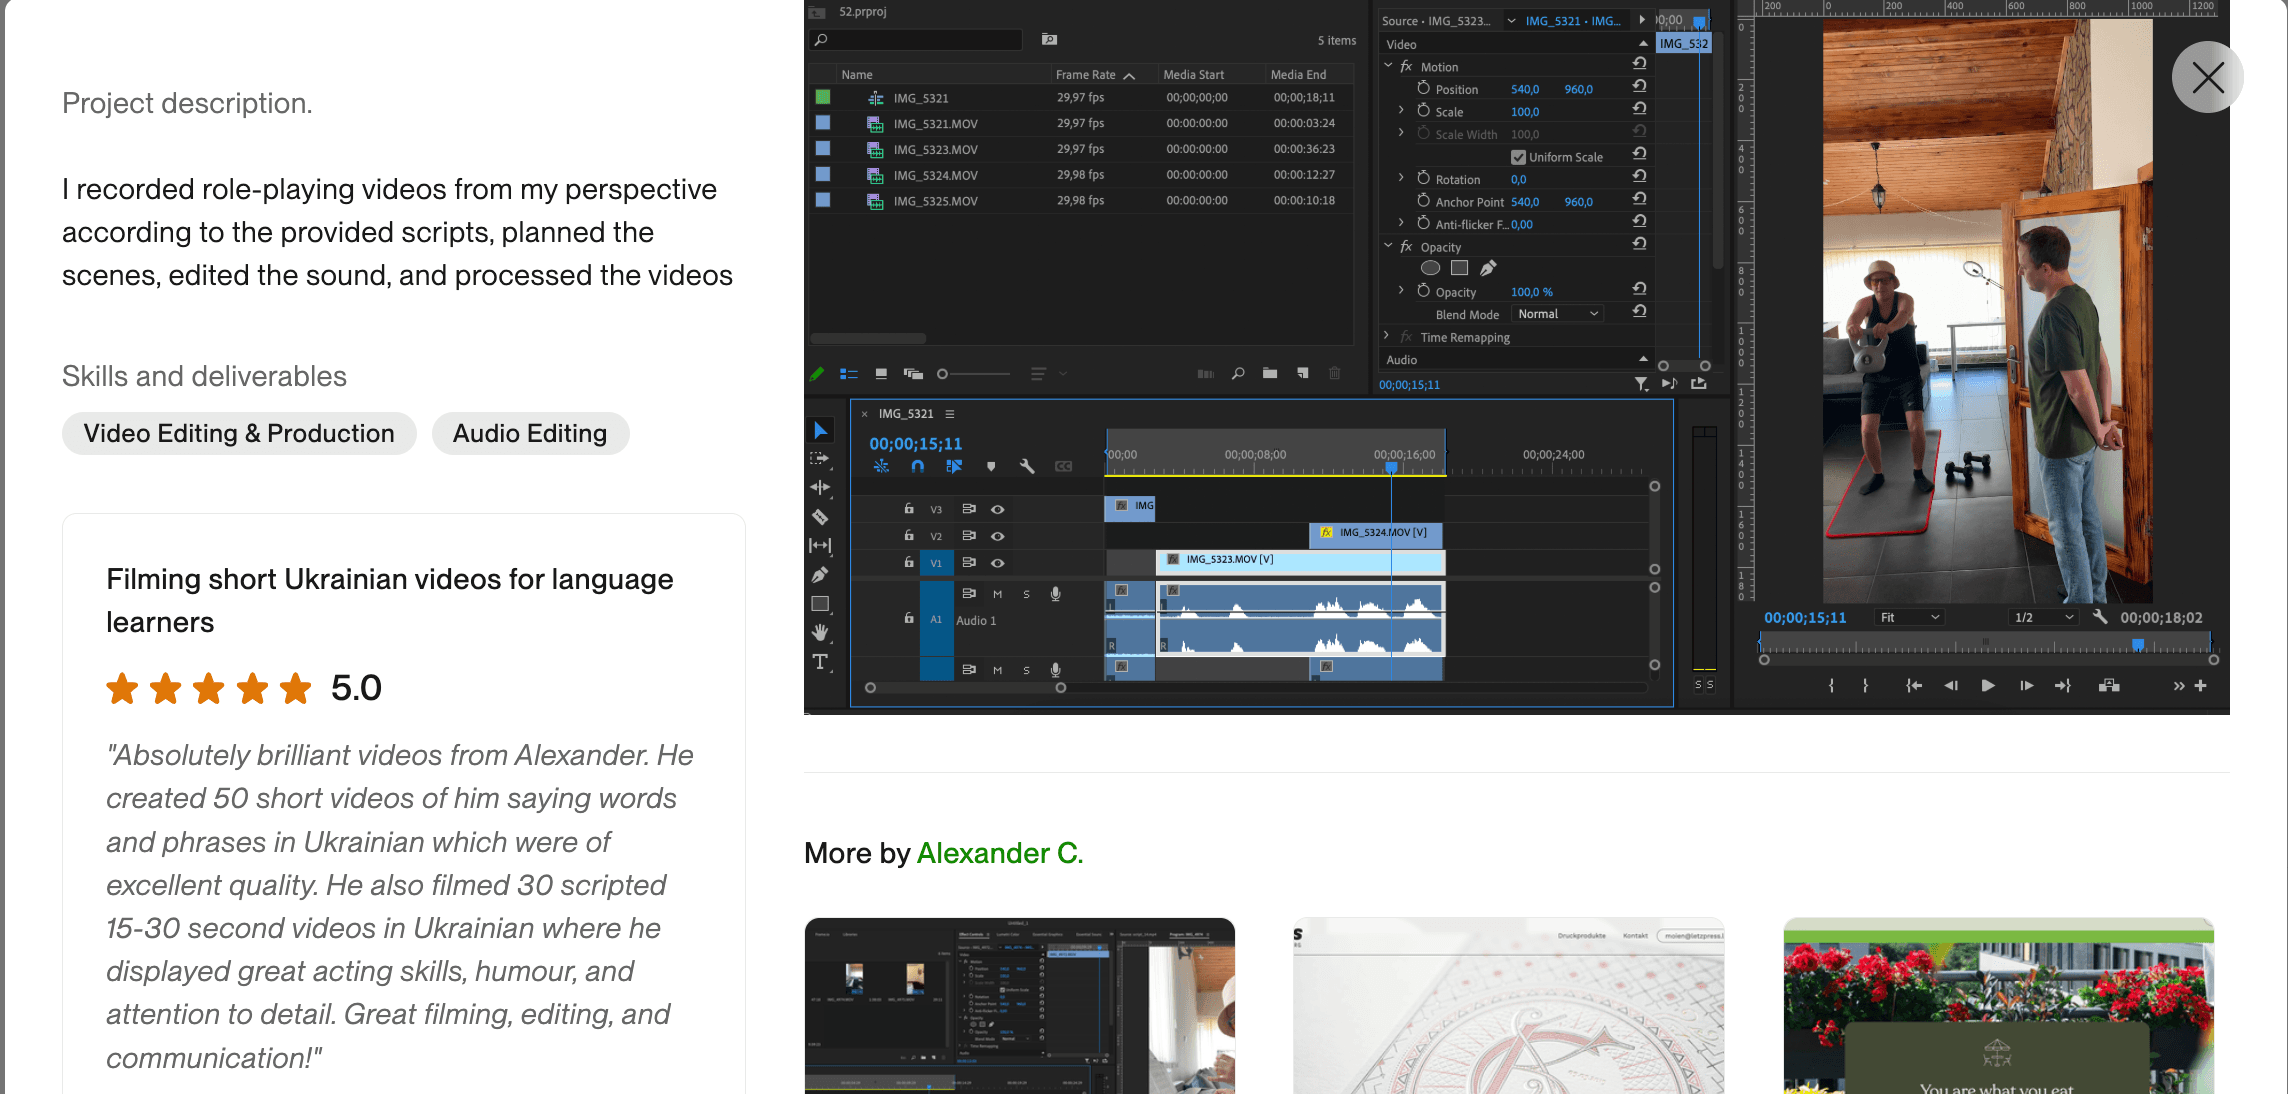Select the Type tool
Screen dimensions: 2288x1094
point(820,662)
